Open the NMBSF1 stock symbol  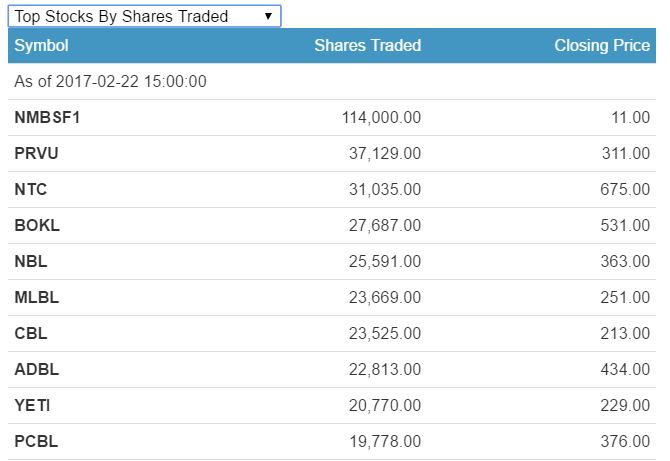click(47, 118)
